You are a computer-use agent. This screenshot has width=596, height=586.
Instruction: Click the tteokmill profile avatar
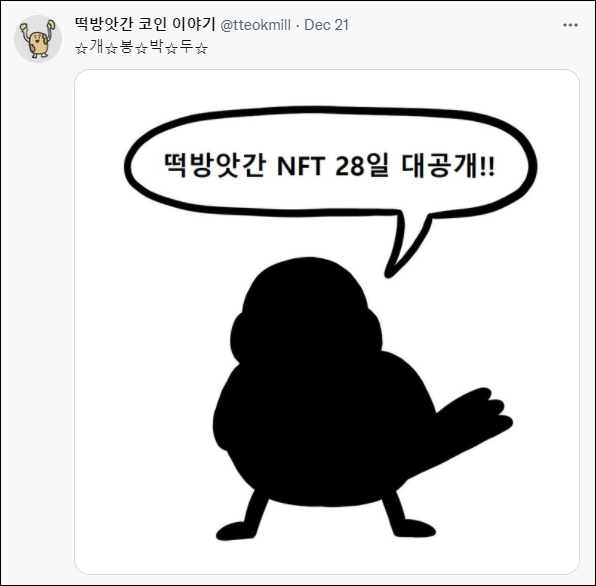pyautogui.click(x=38, y=39)
